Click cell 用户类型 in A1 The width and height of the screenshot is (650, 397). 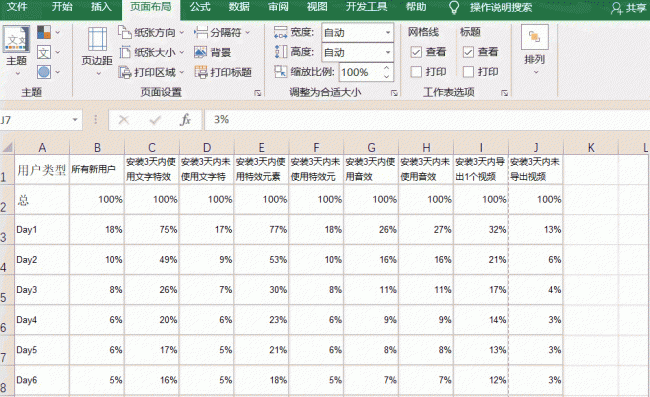click(x=41, y=169)
